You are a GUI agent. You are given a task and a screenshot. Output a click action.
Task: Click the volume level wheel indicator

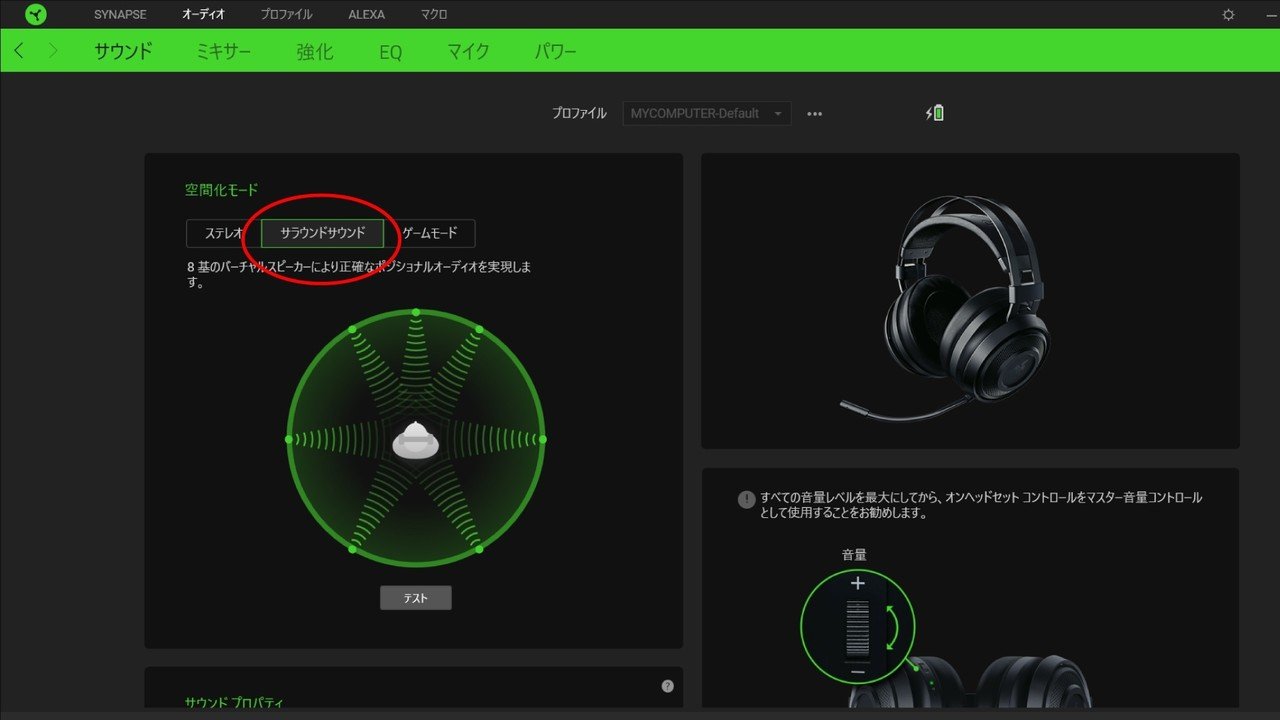click(x=857, y=628)
